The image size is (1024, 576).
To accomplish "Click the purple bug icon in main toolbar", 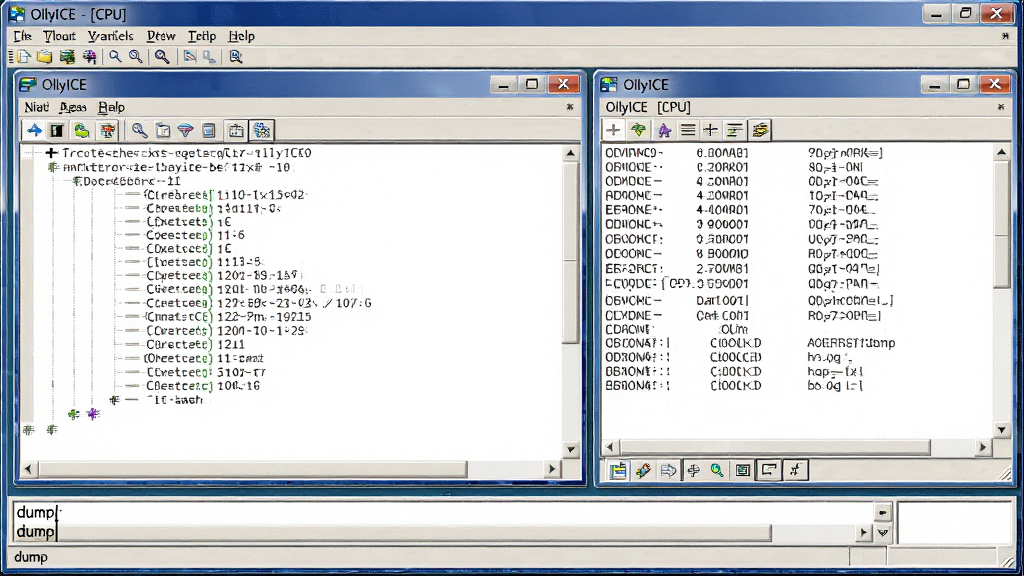I will [89, 57].
